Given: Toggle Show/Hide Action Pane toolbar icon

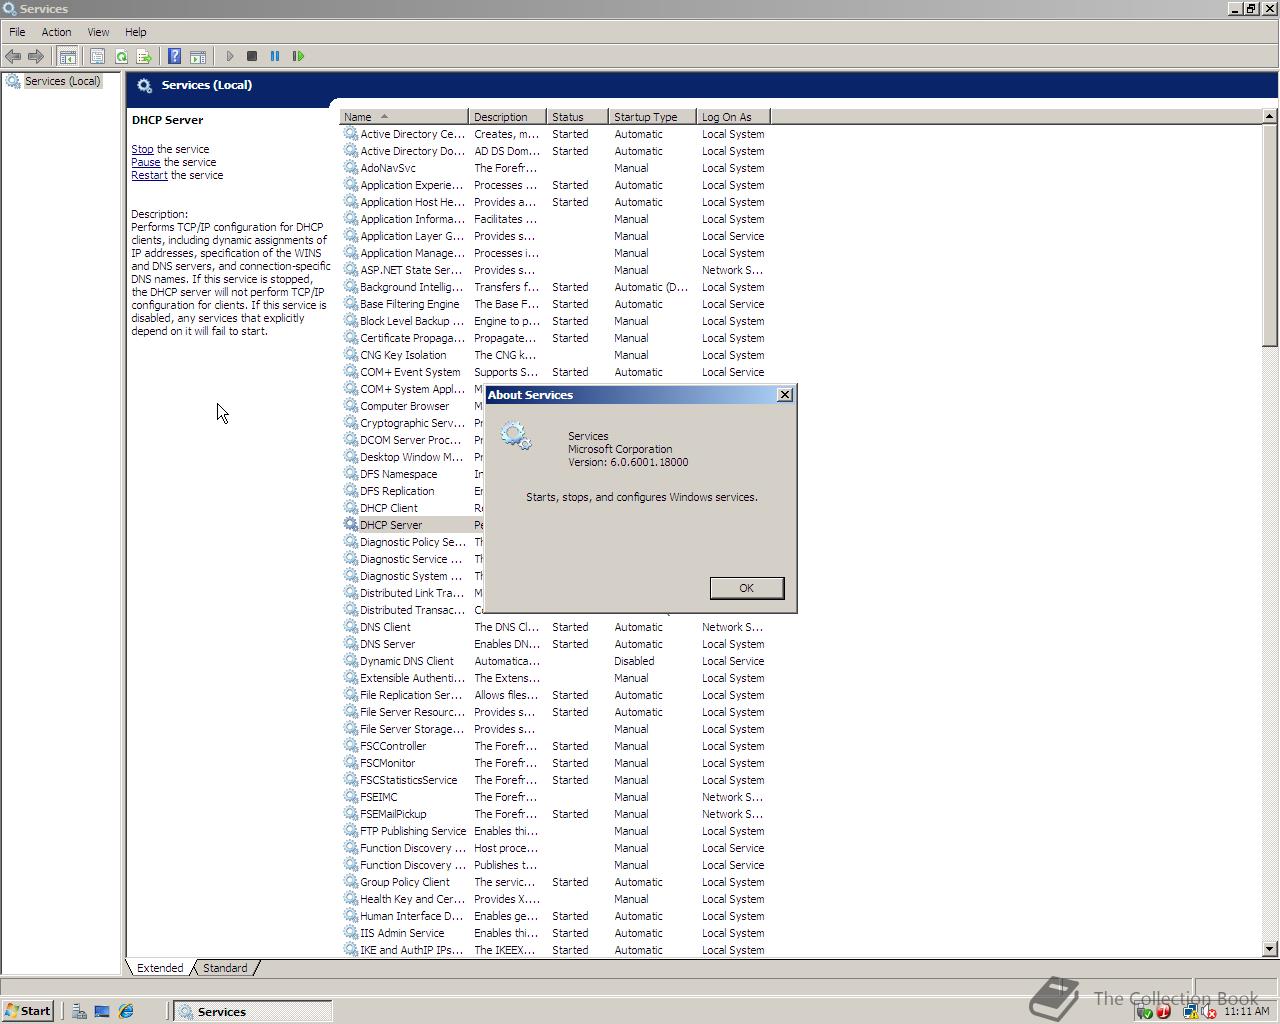Looking at the screenshot, I should tap(198, 56).
